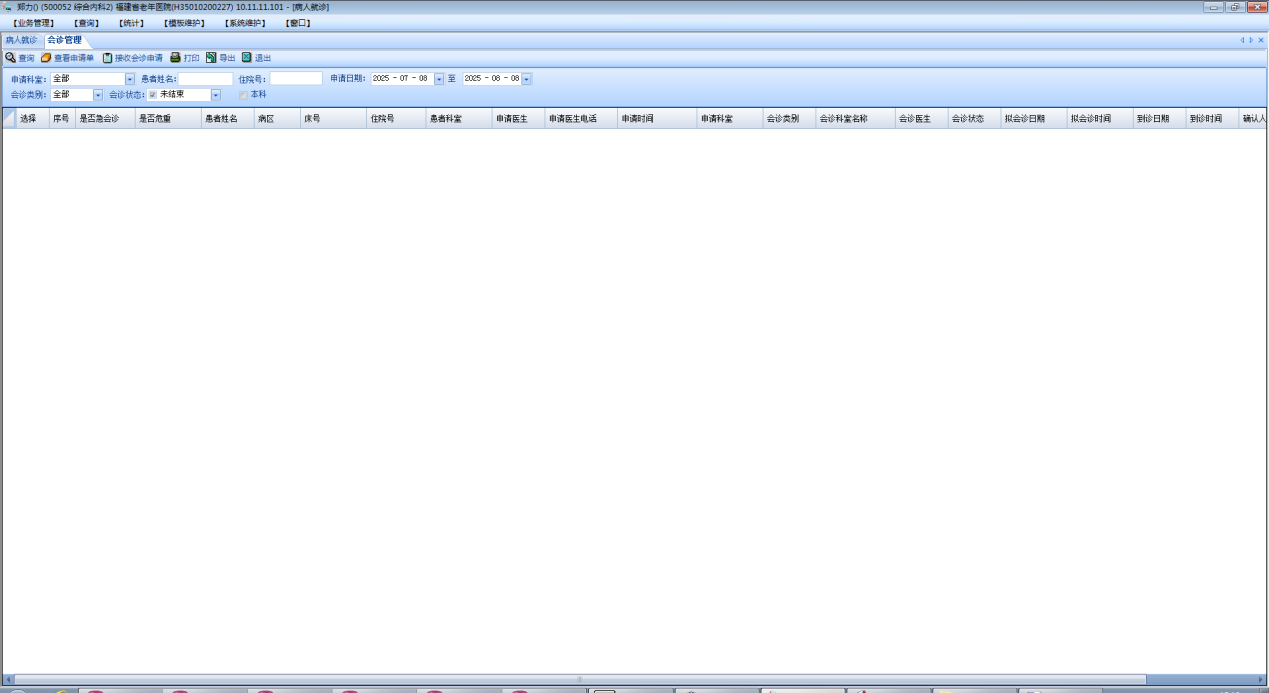
Task: Click the 会诊科室名称 column header
Action: point(855,118)
